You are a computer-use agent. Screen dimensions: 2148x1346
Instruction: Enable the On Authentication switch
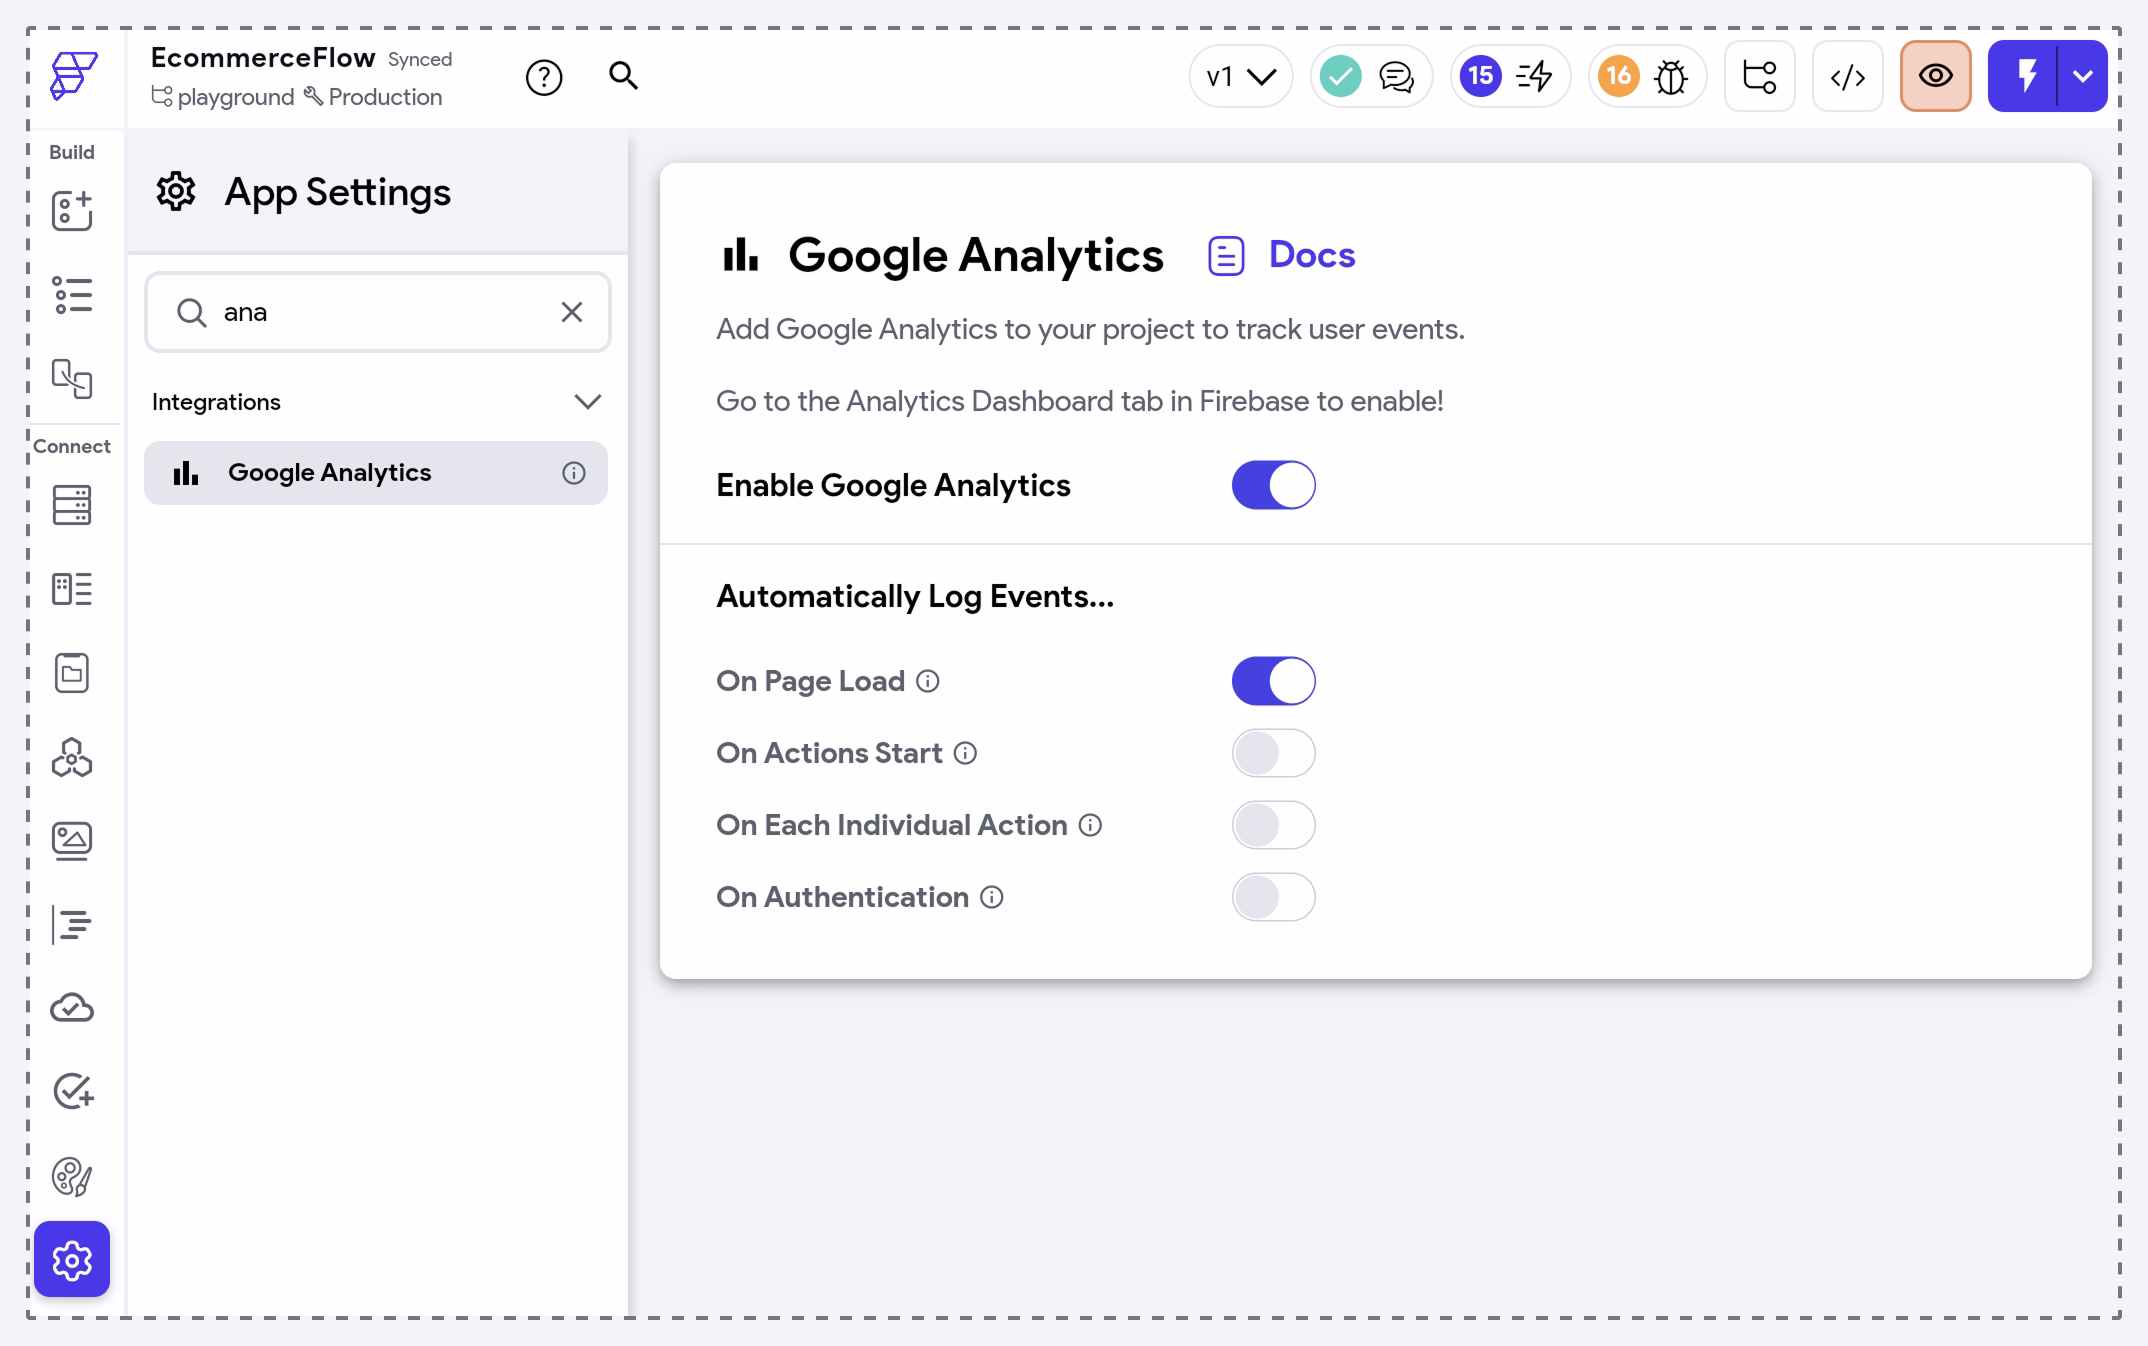tap(1273, 897)
